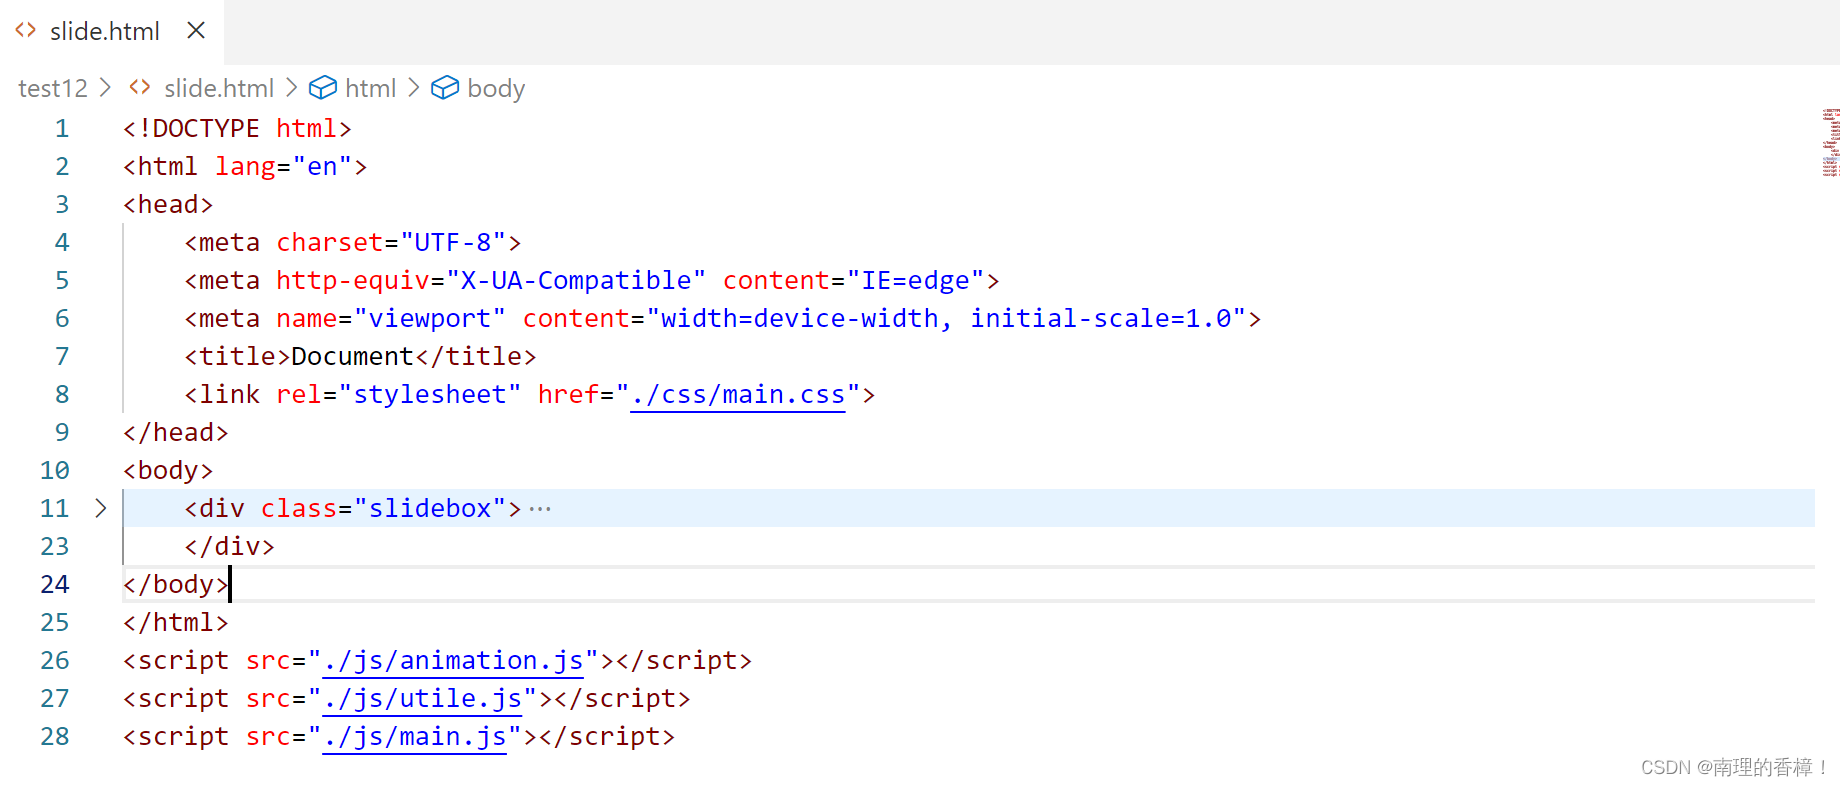Follow the ./js/animation.js link
Viewport: 1840px width, 786px height.
tap(453, 661)
